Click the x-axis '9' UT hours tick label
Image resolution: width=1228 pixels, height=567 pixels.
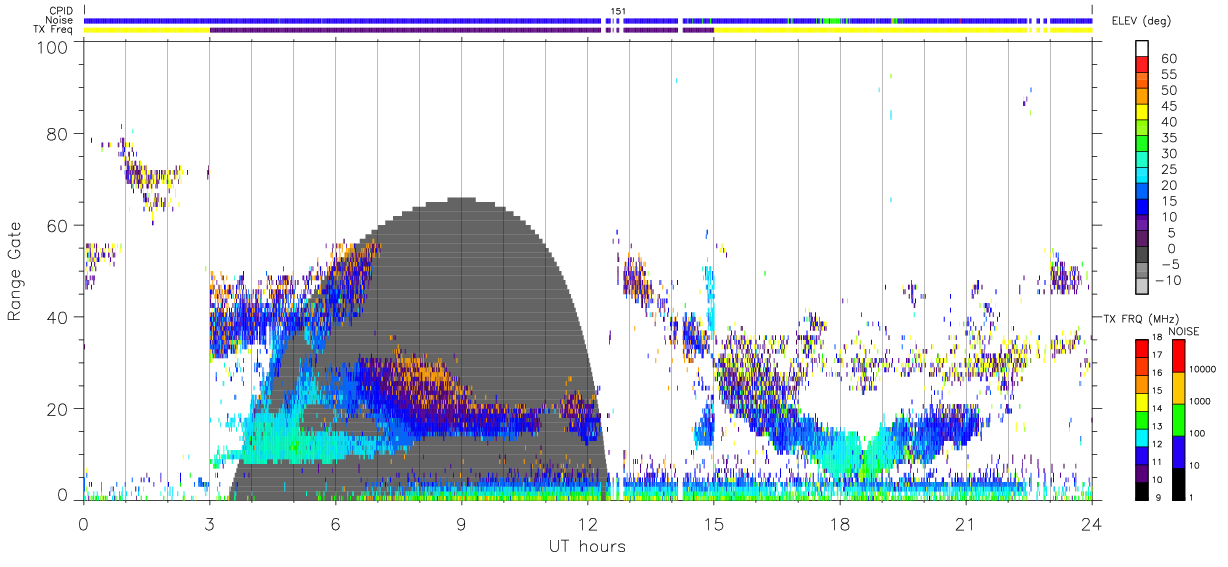coord(461,523)
